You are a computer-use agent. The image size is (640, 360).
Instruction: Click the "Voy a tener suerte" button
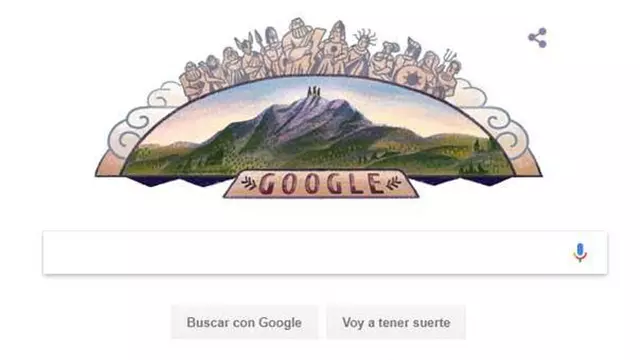396,322
